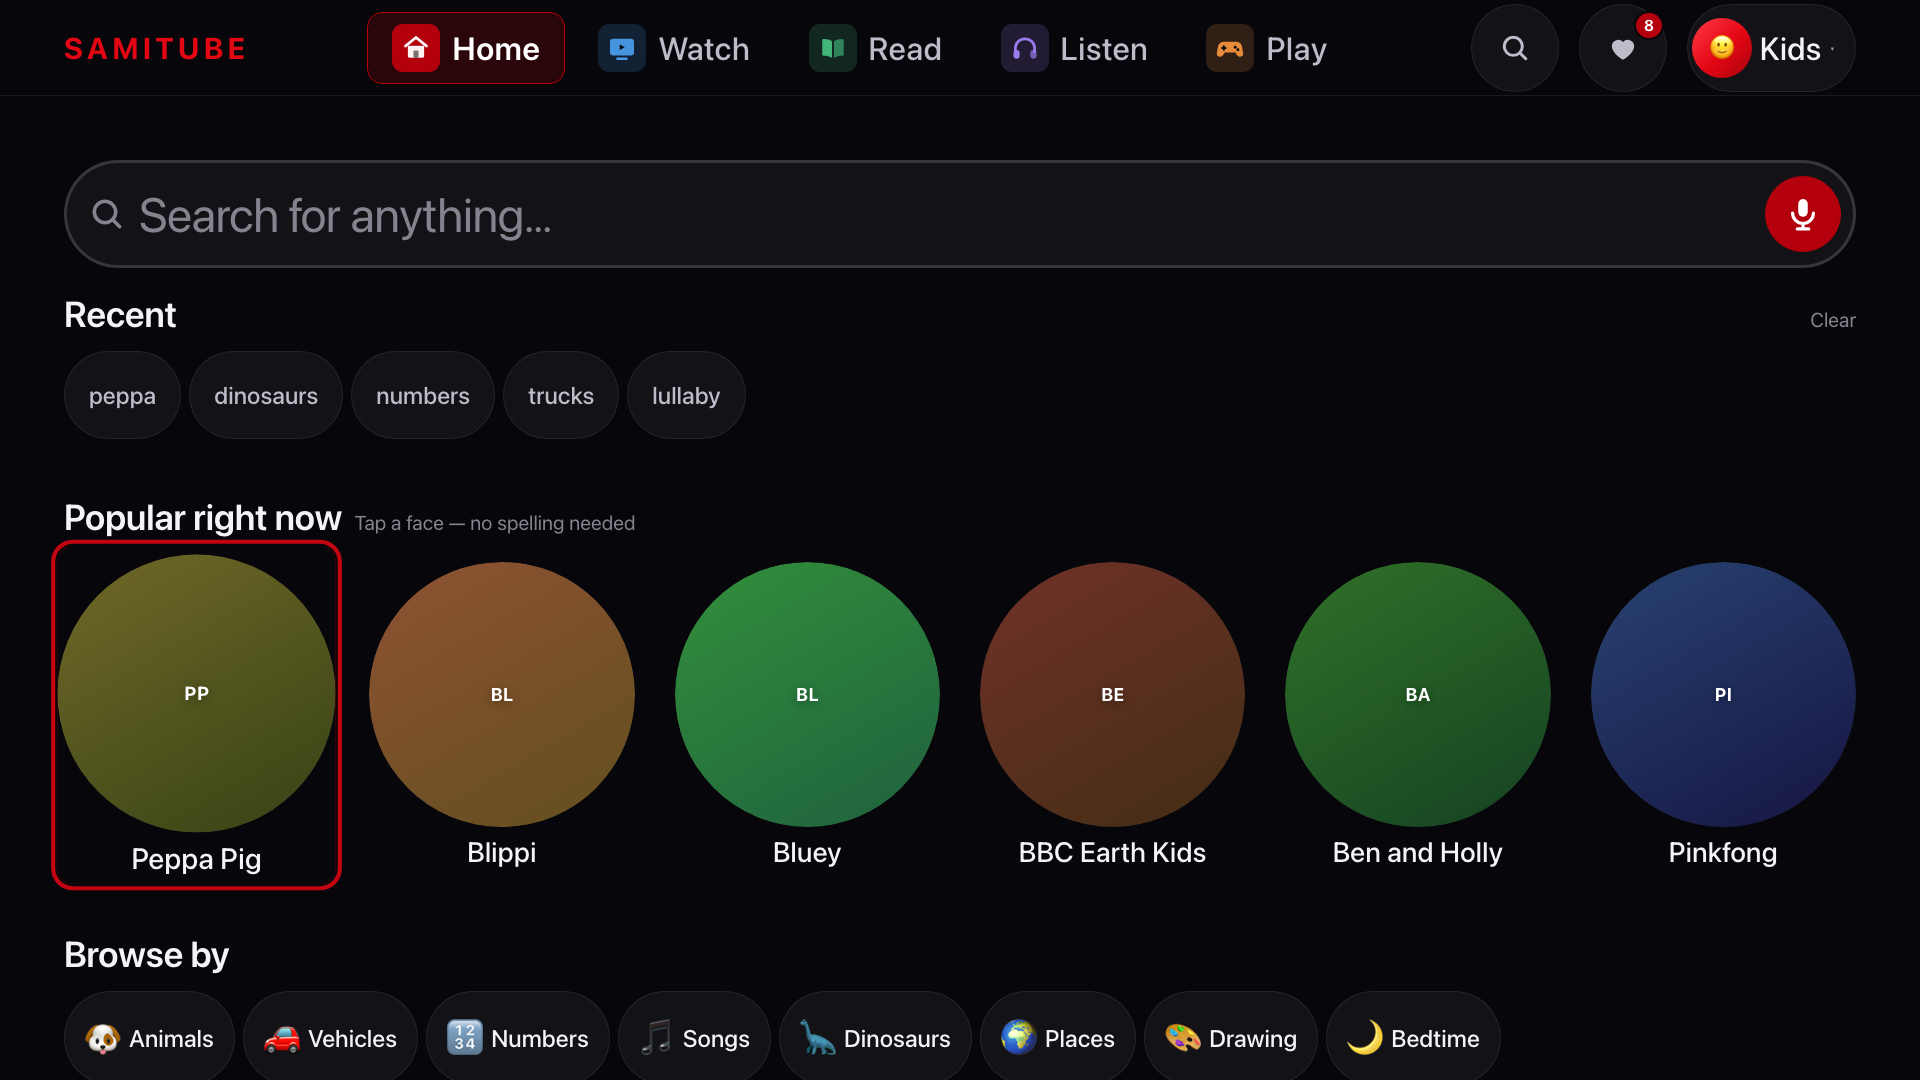Viewport: 1920px width, 1080px height.
Task: Open the Dinosaurs category chip
Action: tap(875, 1038)
